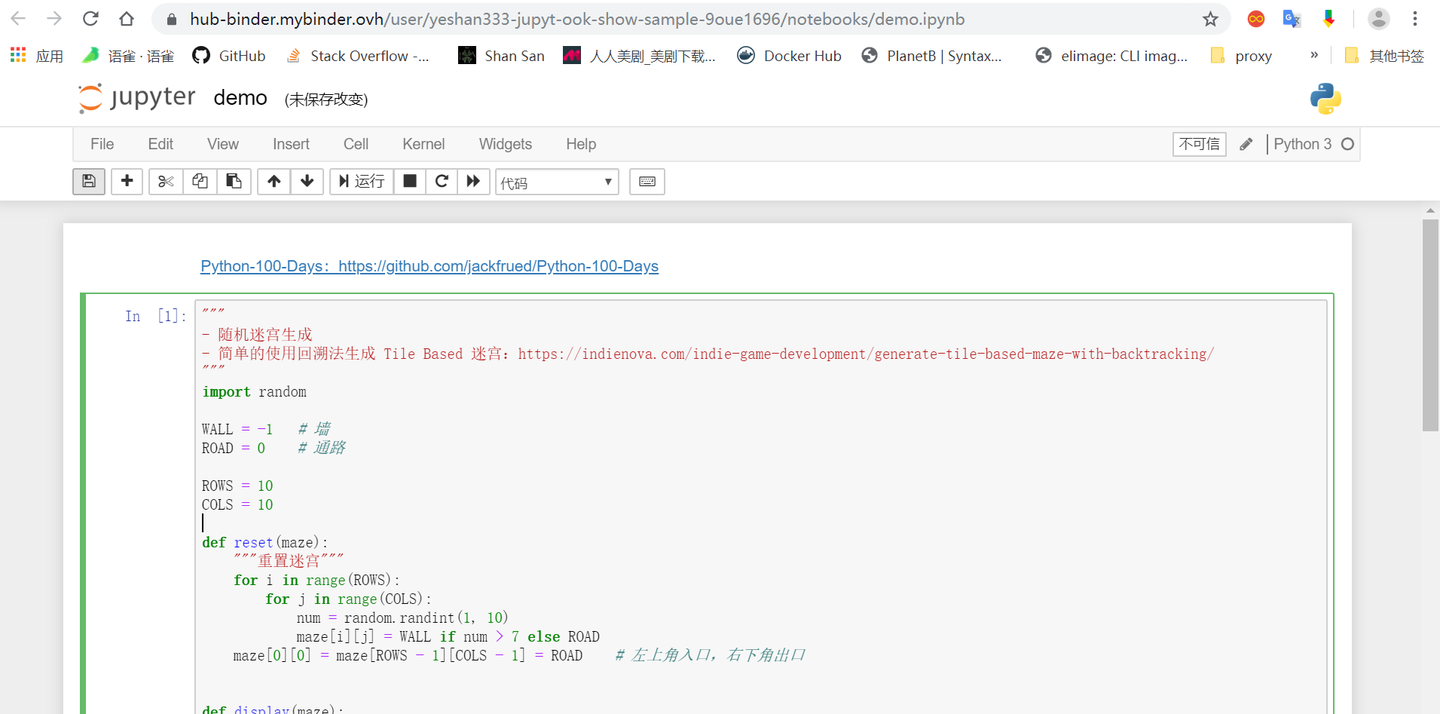Save the notebook using the save icon
The width and height of the screenshot is (1440, 714).
(89, 181)
